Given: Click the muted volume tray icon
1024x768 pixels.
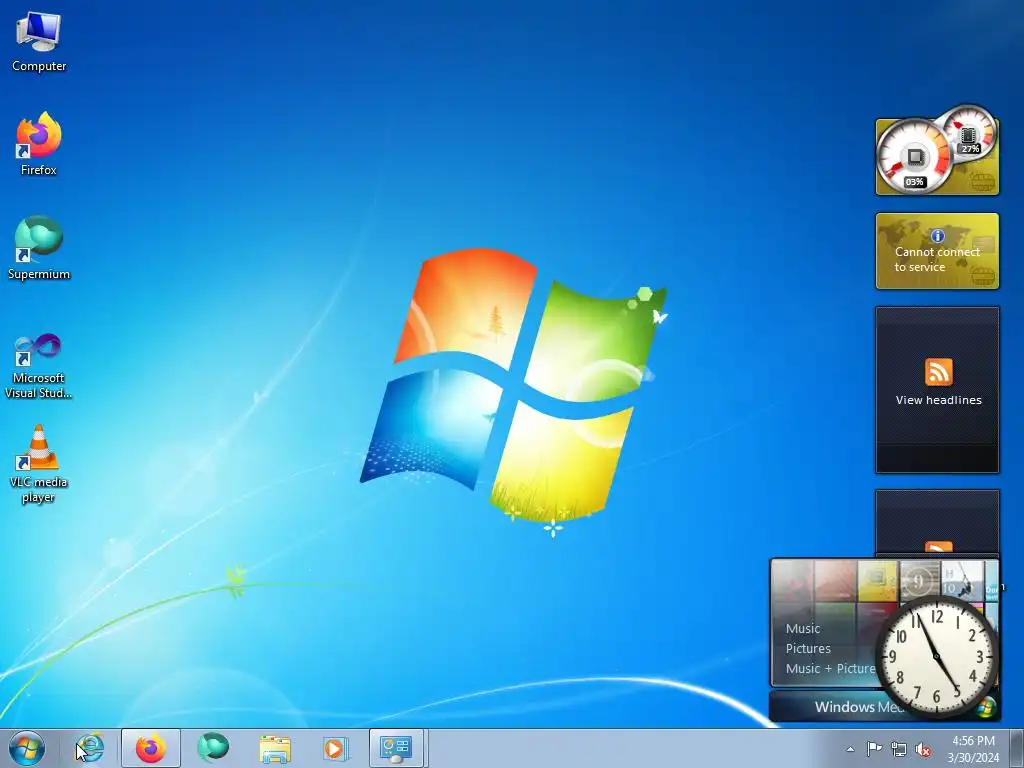Looking at the screenshot, I should point(923,749).
